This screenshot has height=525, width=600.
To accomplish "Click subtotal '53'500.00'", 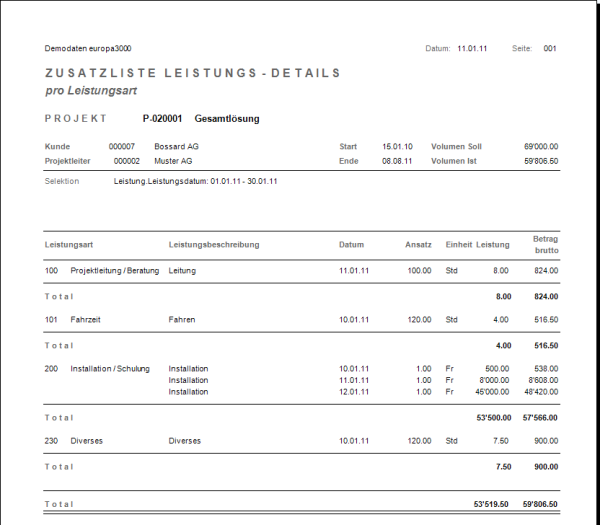I will pos(494,418).
